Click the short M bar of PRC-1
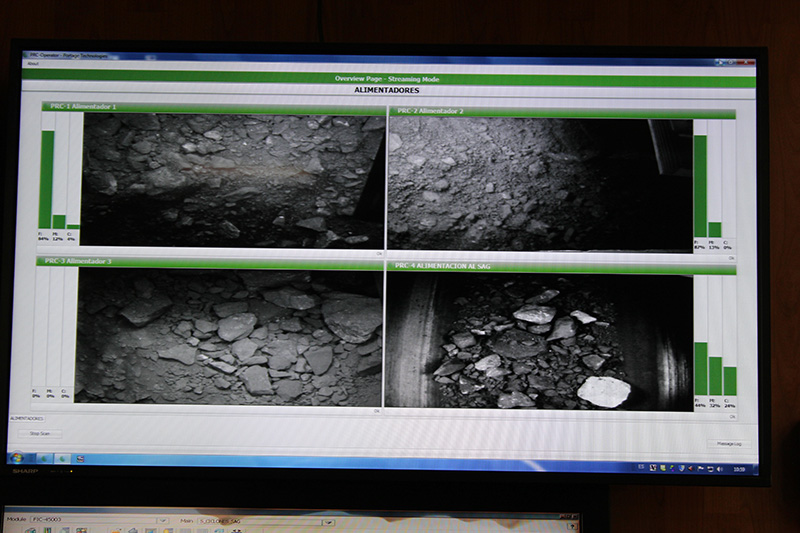The height and width of the screenshot is (533, 800). click(x=59, y=222)
